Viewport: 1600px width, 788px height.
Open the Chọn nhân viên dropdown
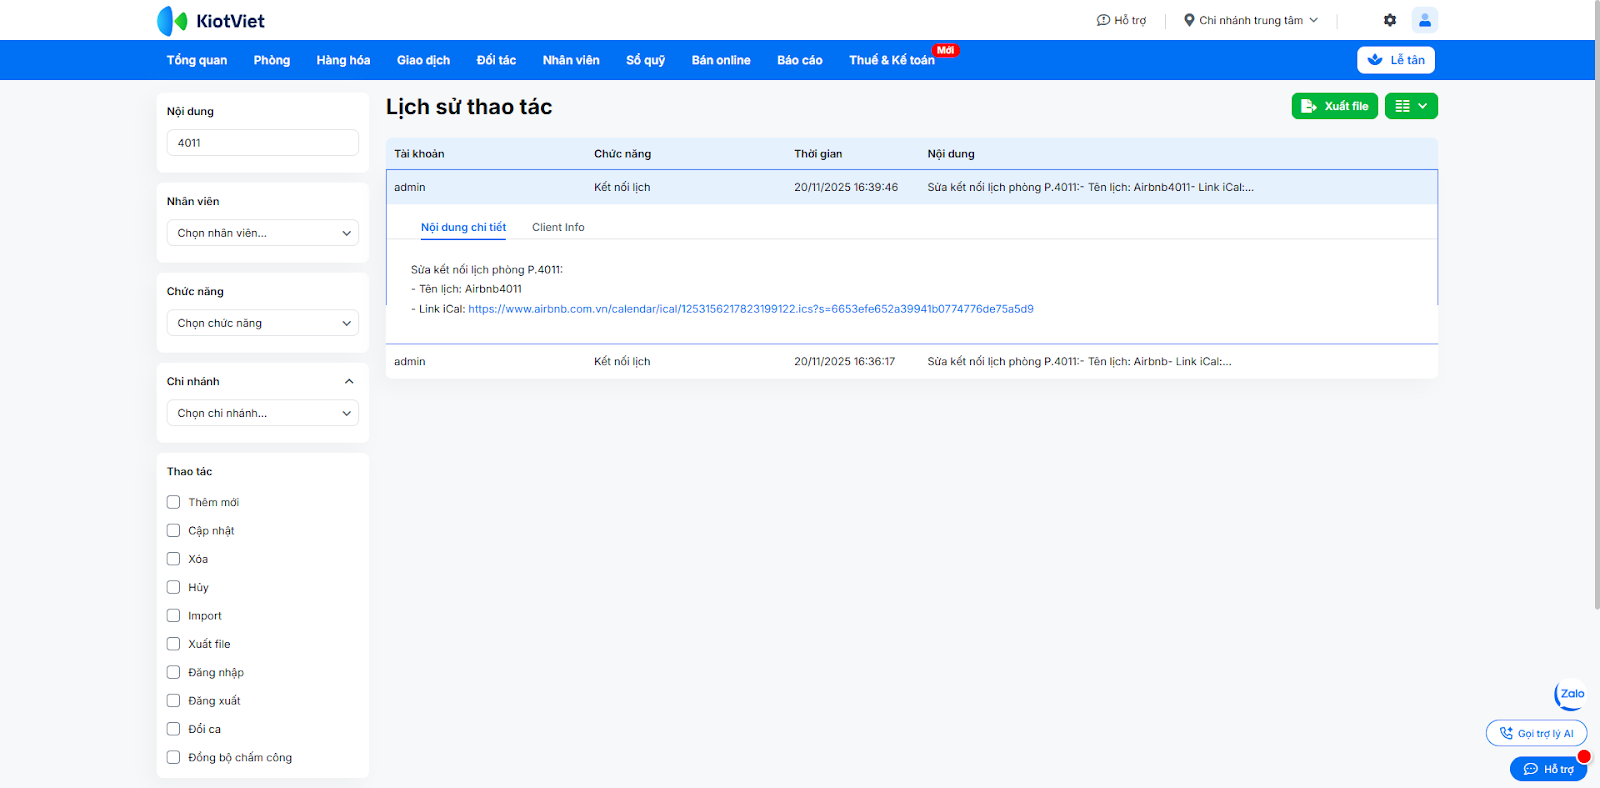[x=262, y=233]
